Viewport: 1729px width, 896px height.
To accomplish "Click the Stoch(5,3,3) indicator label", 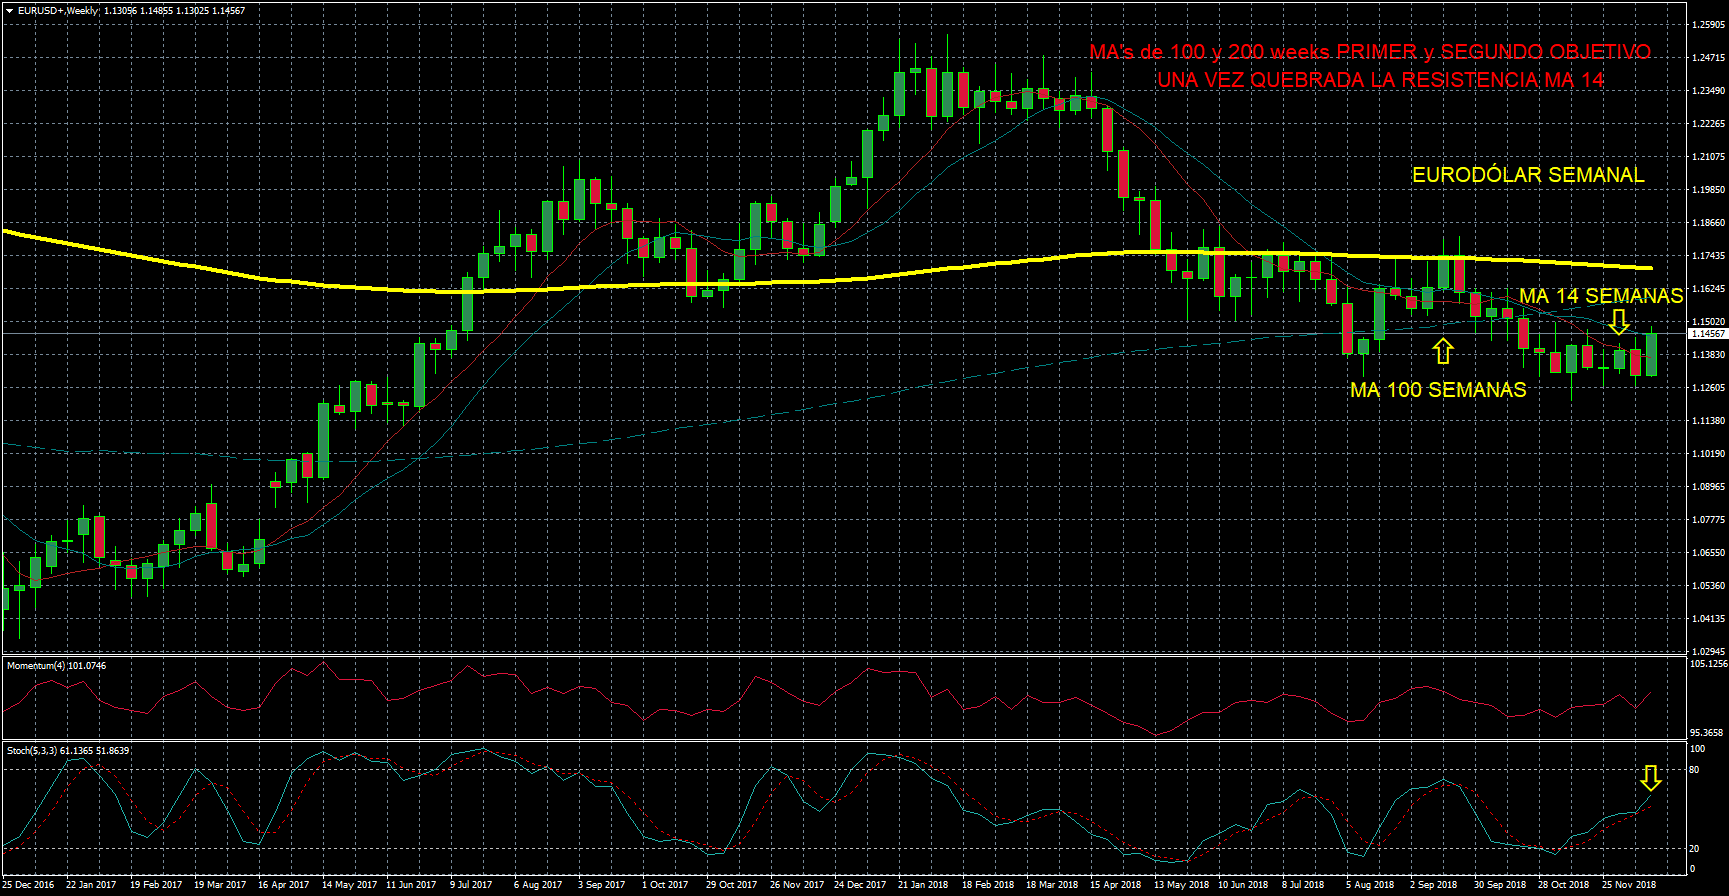I will [x=68, y=750].
